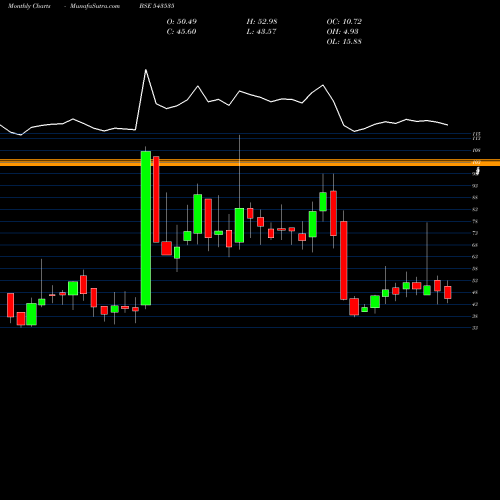Click the 'BSE 543535' ticker label

click(x=157, y=6)
